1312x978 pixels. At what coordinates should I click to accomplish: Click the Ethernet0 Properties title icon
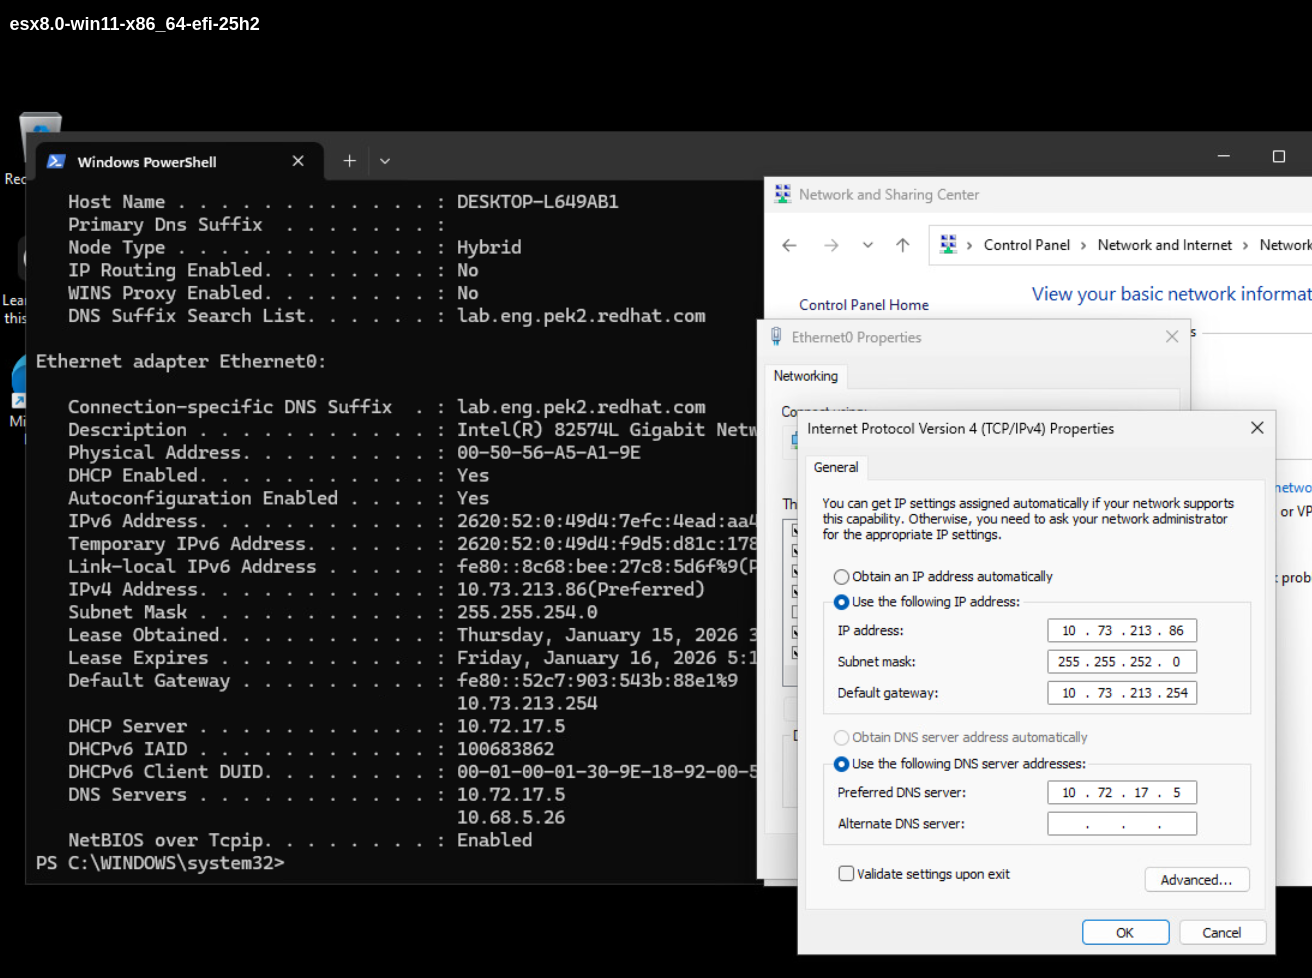pos(776,337)
